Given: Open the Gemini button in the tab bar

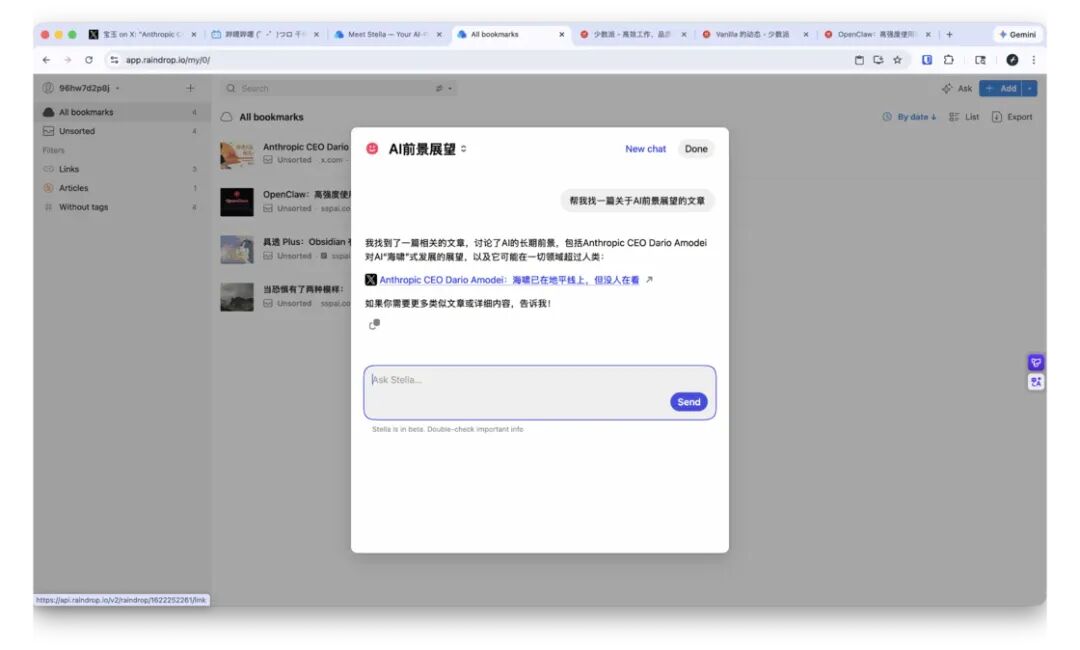Looking at the screenshot, I should [x=1017, y=34].
